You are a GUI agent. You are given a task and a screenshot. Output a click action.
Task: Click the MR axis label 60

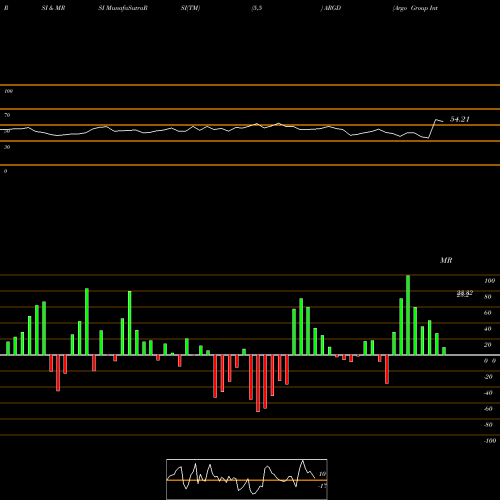488,313
